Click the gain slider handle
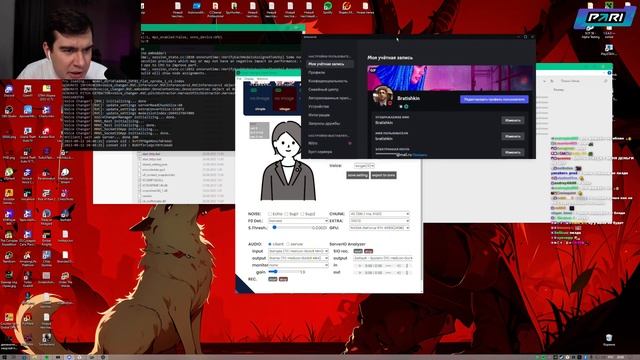This screenshot has width=640, height=360. click(276, 271)
